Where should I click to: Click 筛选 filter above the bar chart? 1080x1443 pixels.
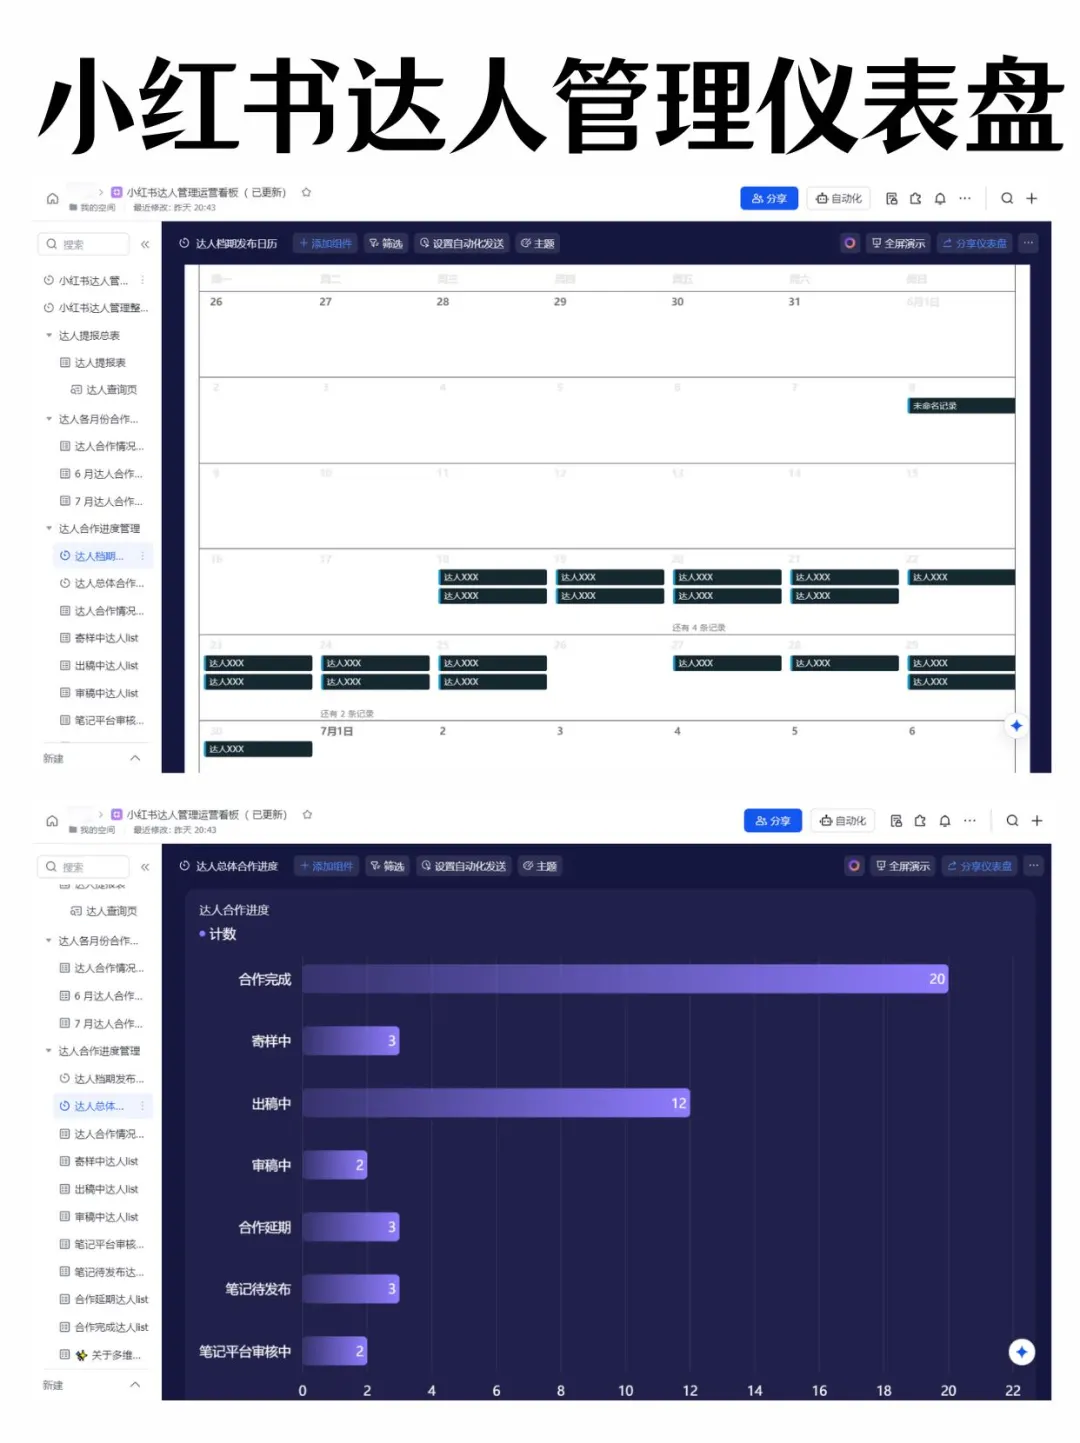point(388,866)
